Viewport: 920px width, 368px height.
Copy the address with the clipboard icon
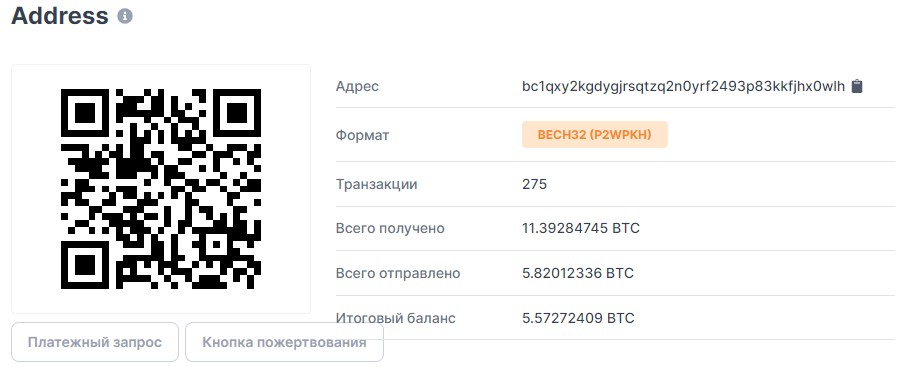click(x=857, y=86)
